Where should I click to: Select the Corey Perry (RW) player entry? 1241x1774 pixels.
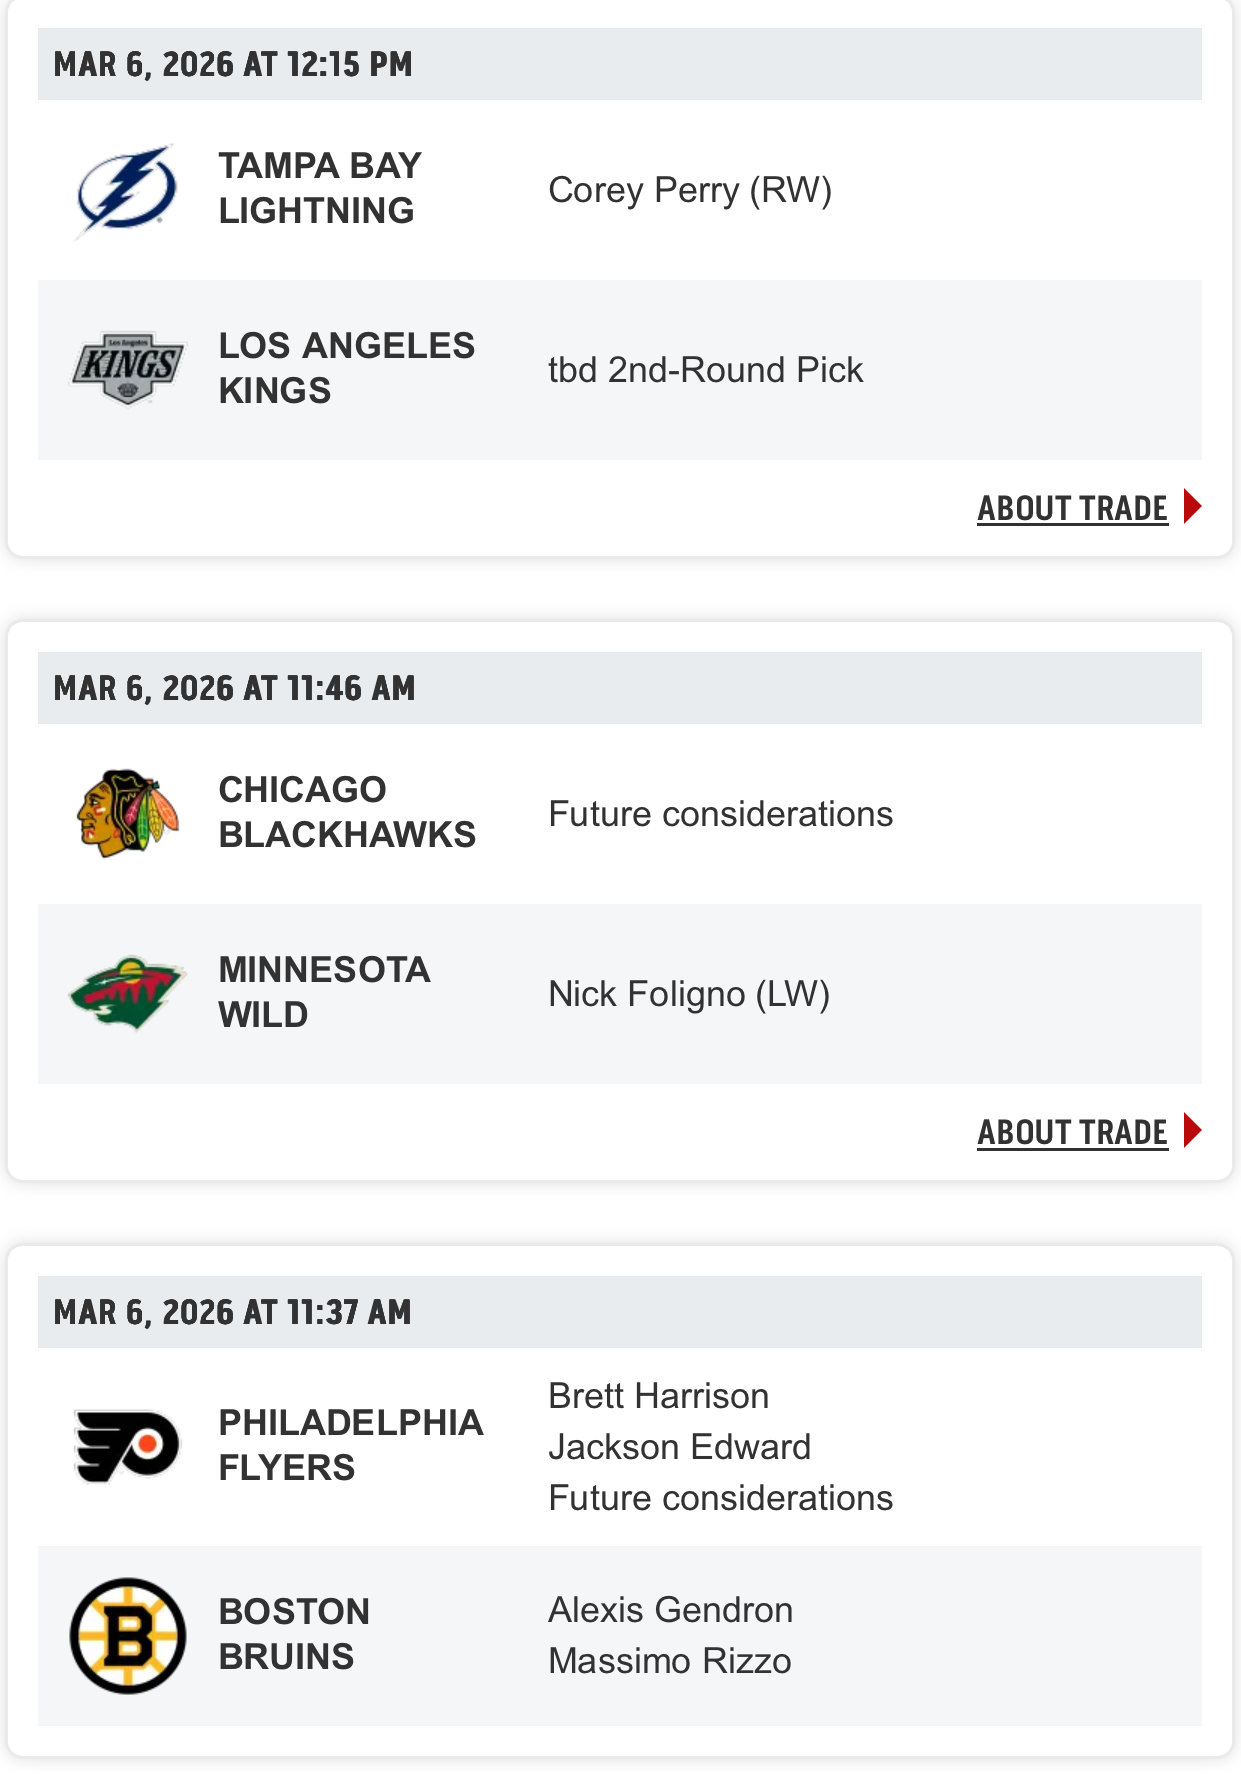point(690,190)
